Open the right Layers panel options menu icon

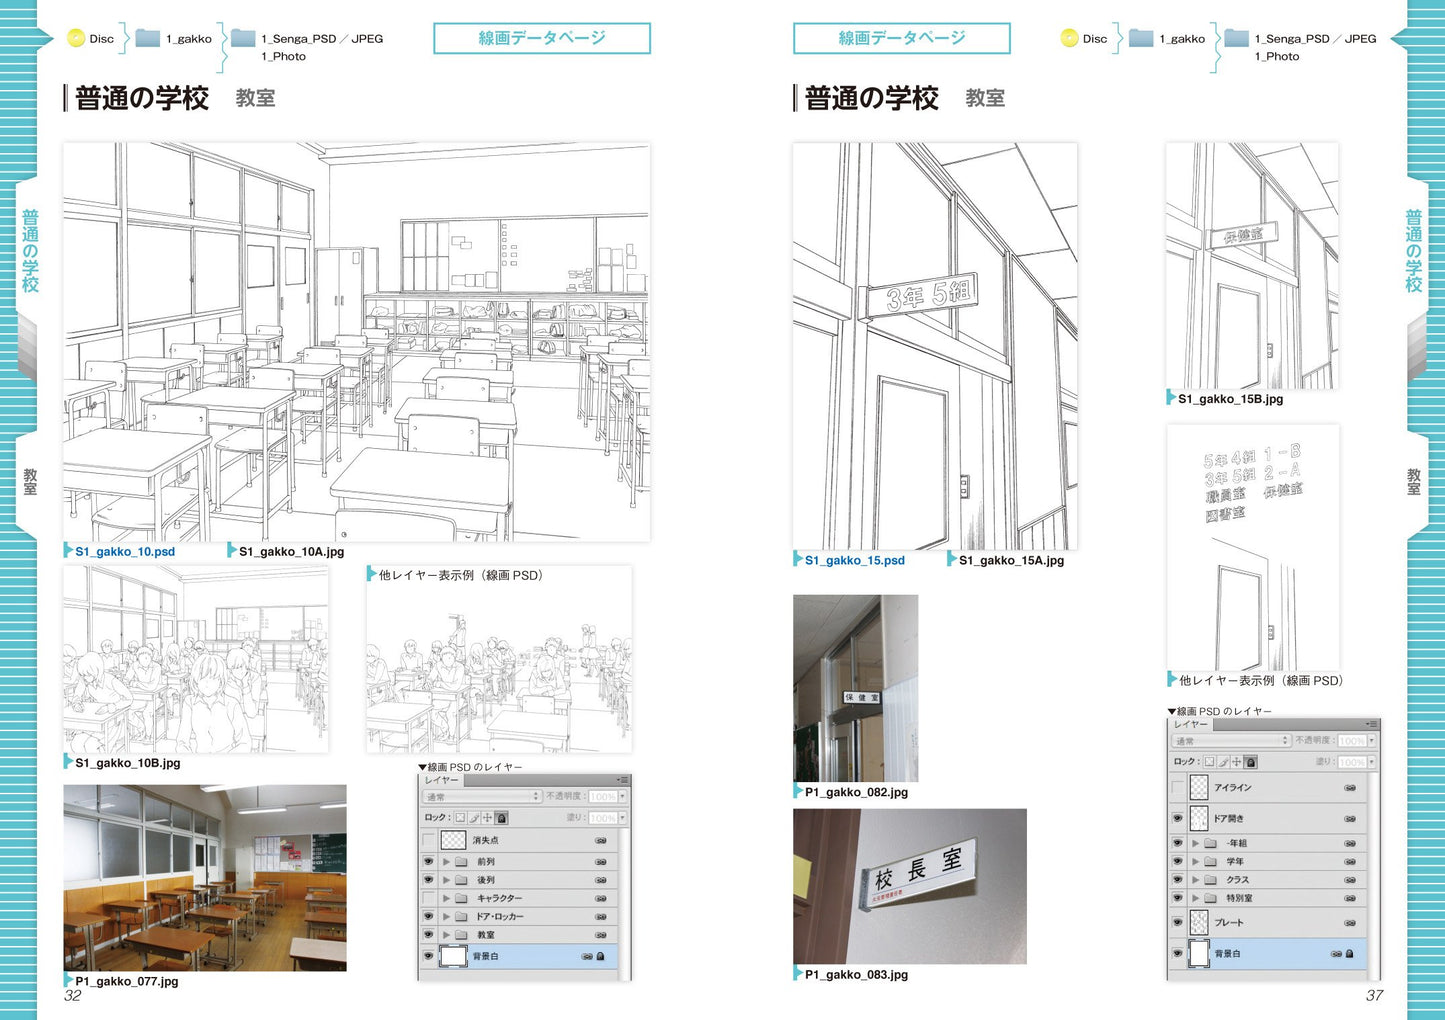point(1372,724)
